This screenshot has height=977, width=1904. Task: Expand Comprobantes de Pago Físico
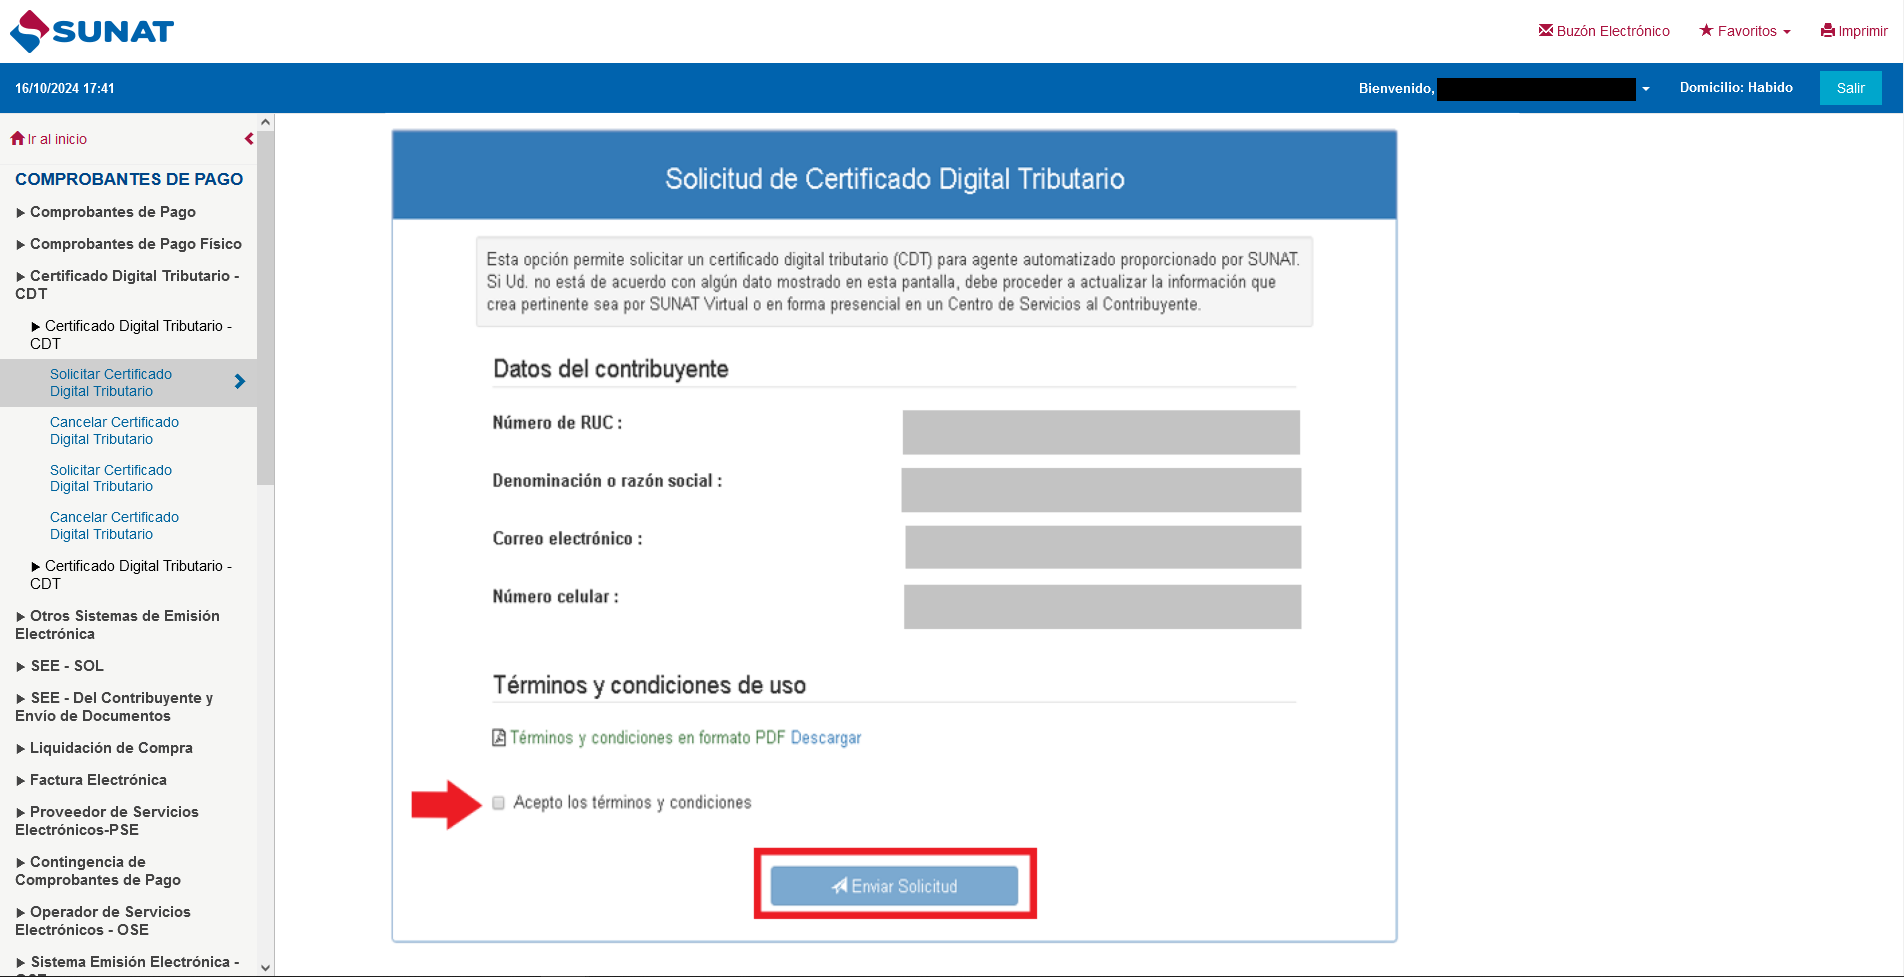pyautogui.click(x=129, y=244)
